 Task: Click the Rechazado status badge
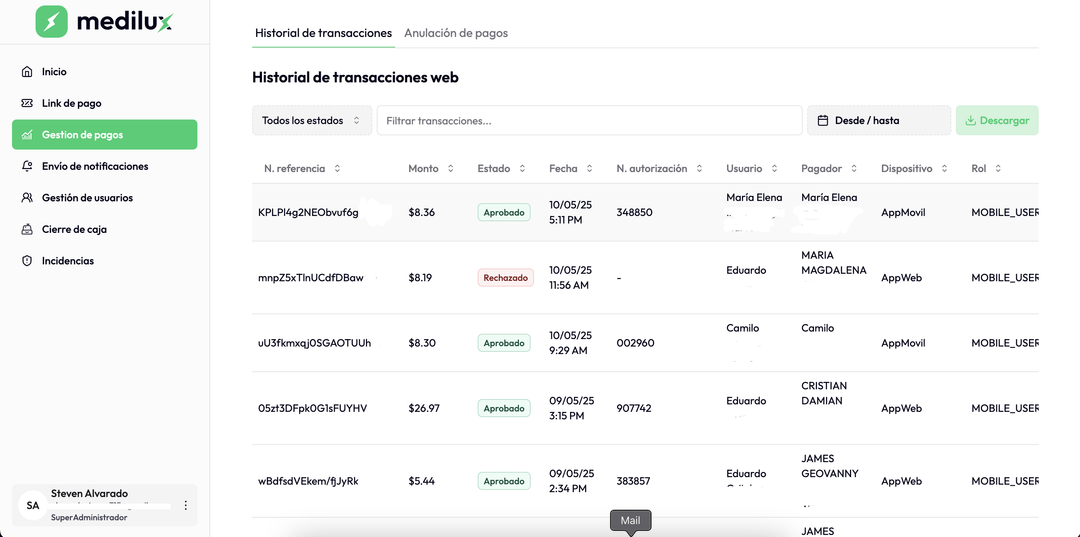click(503, 278)
